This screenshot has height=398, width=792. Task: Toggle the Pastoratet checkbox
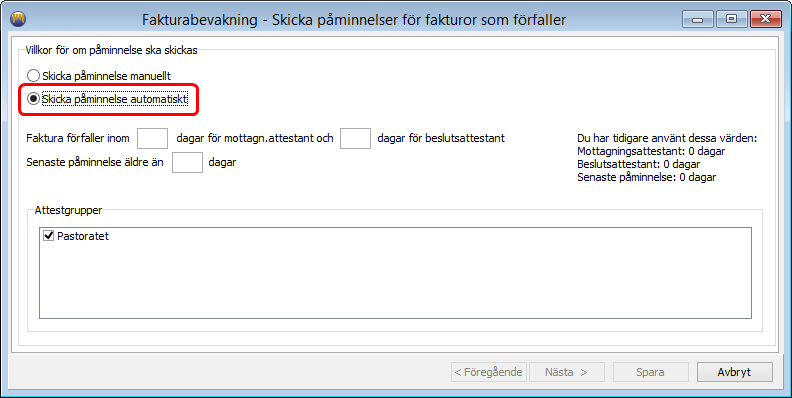pyautogui.click(x=49, y=236)
